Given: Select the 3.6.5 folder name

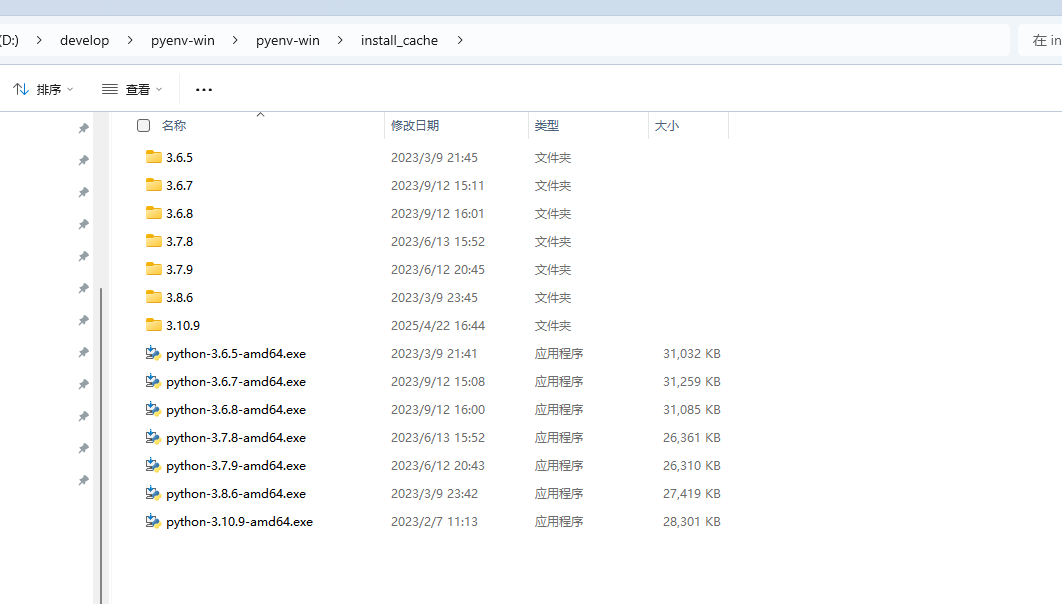Looking at the screenshot, I should pos(179,157).
